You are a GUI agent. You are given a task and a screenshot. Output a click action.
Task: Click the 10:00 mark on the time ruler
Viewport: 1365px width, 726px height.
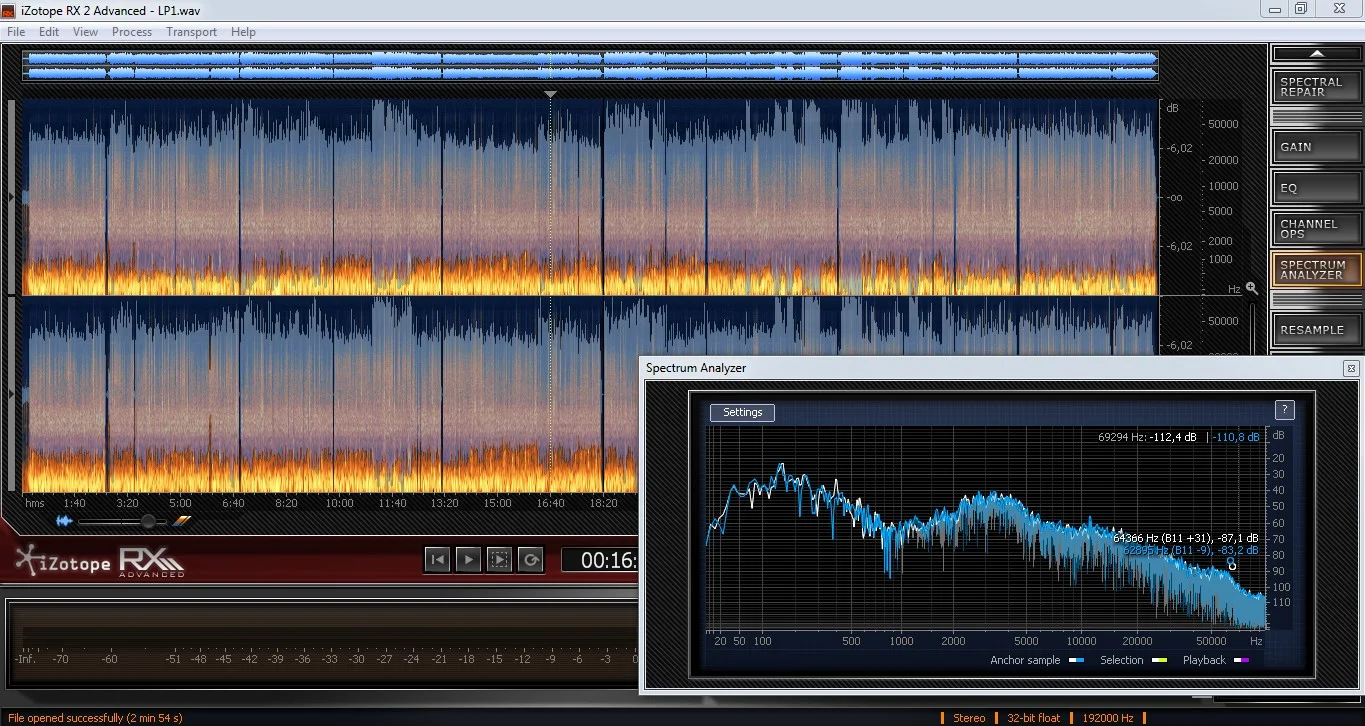[x=339, y=503]
